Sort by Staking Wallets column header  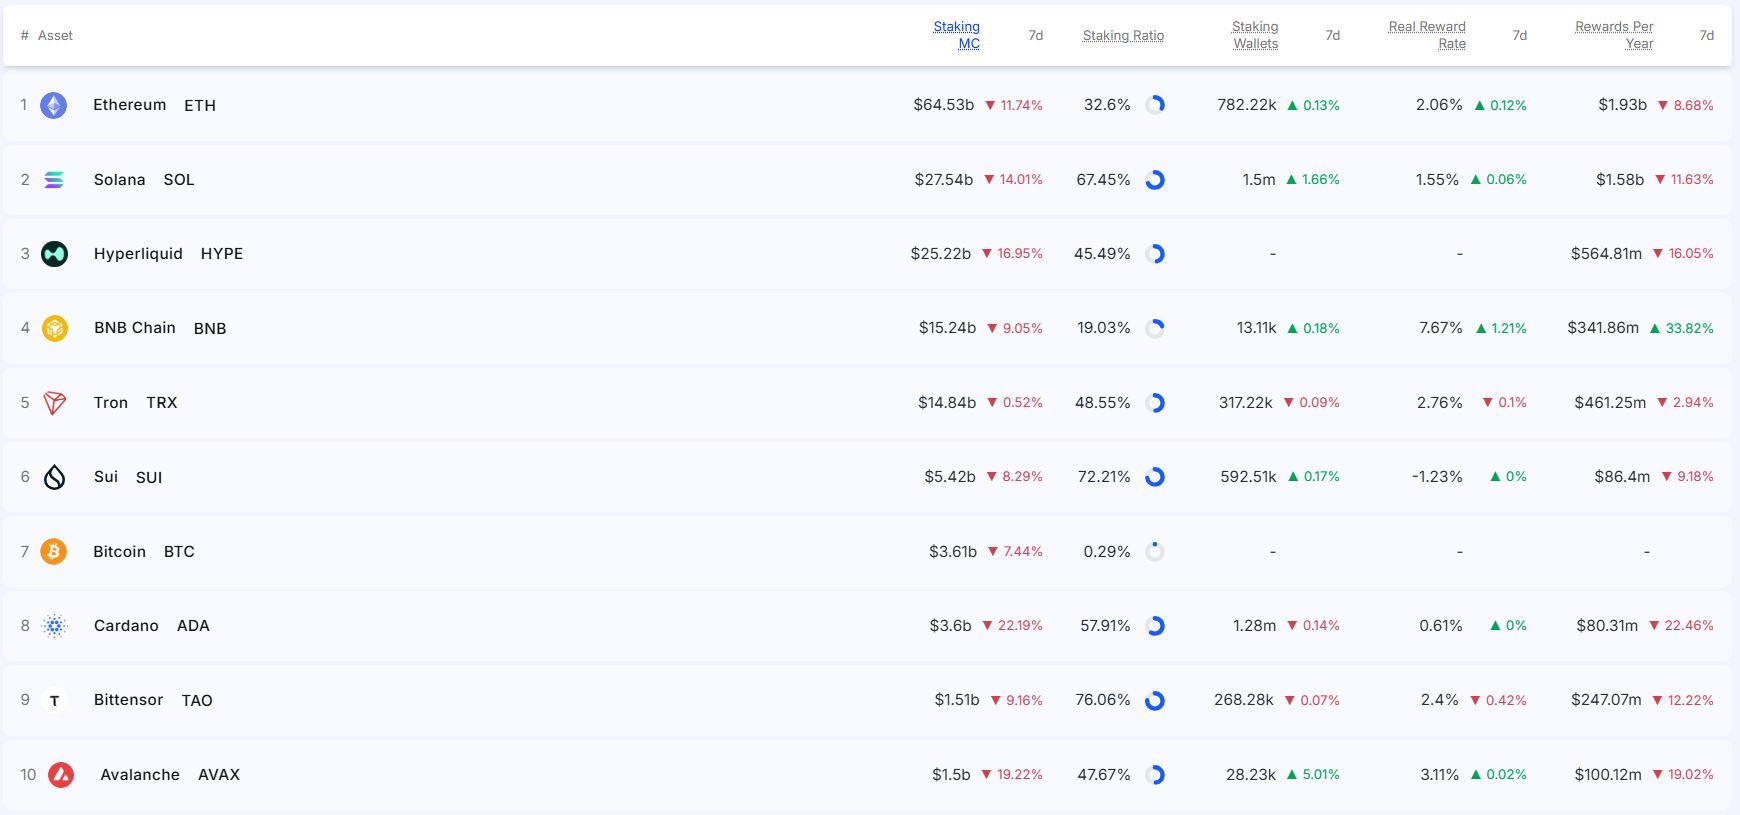(x=1255, y=35)
